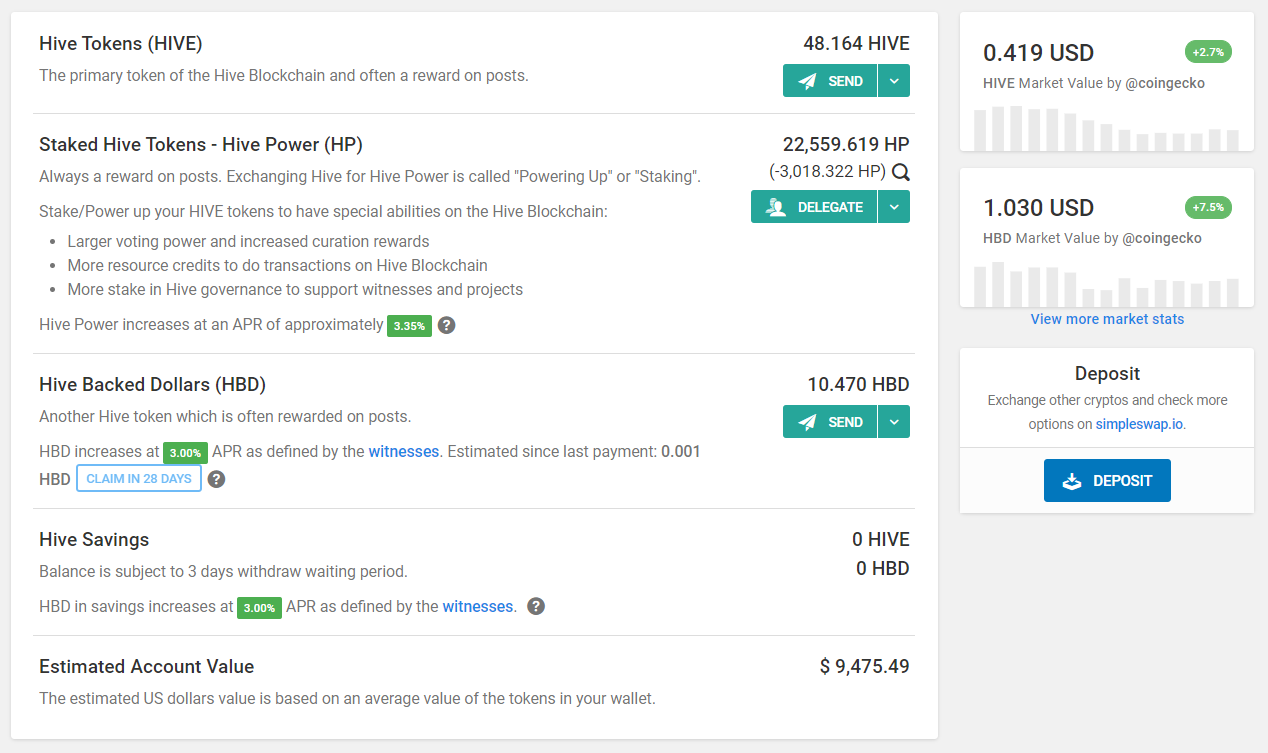Click the DELEGATE Hive Power button
The width and height of the screenshot is (1268, 753).
coord(814,207)
